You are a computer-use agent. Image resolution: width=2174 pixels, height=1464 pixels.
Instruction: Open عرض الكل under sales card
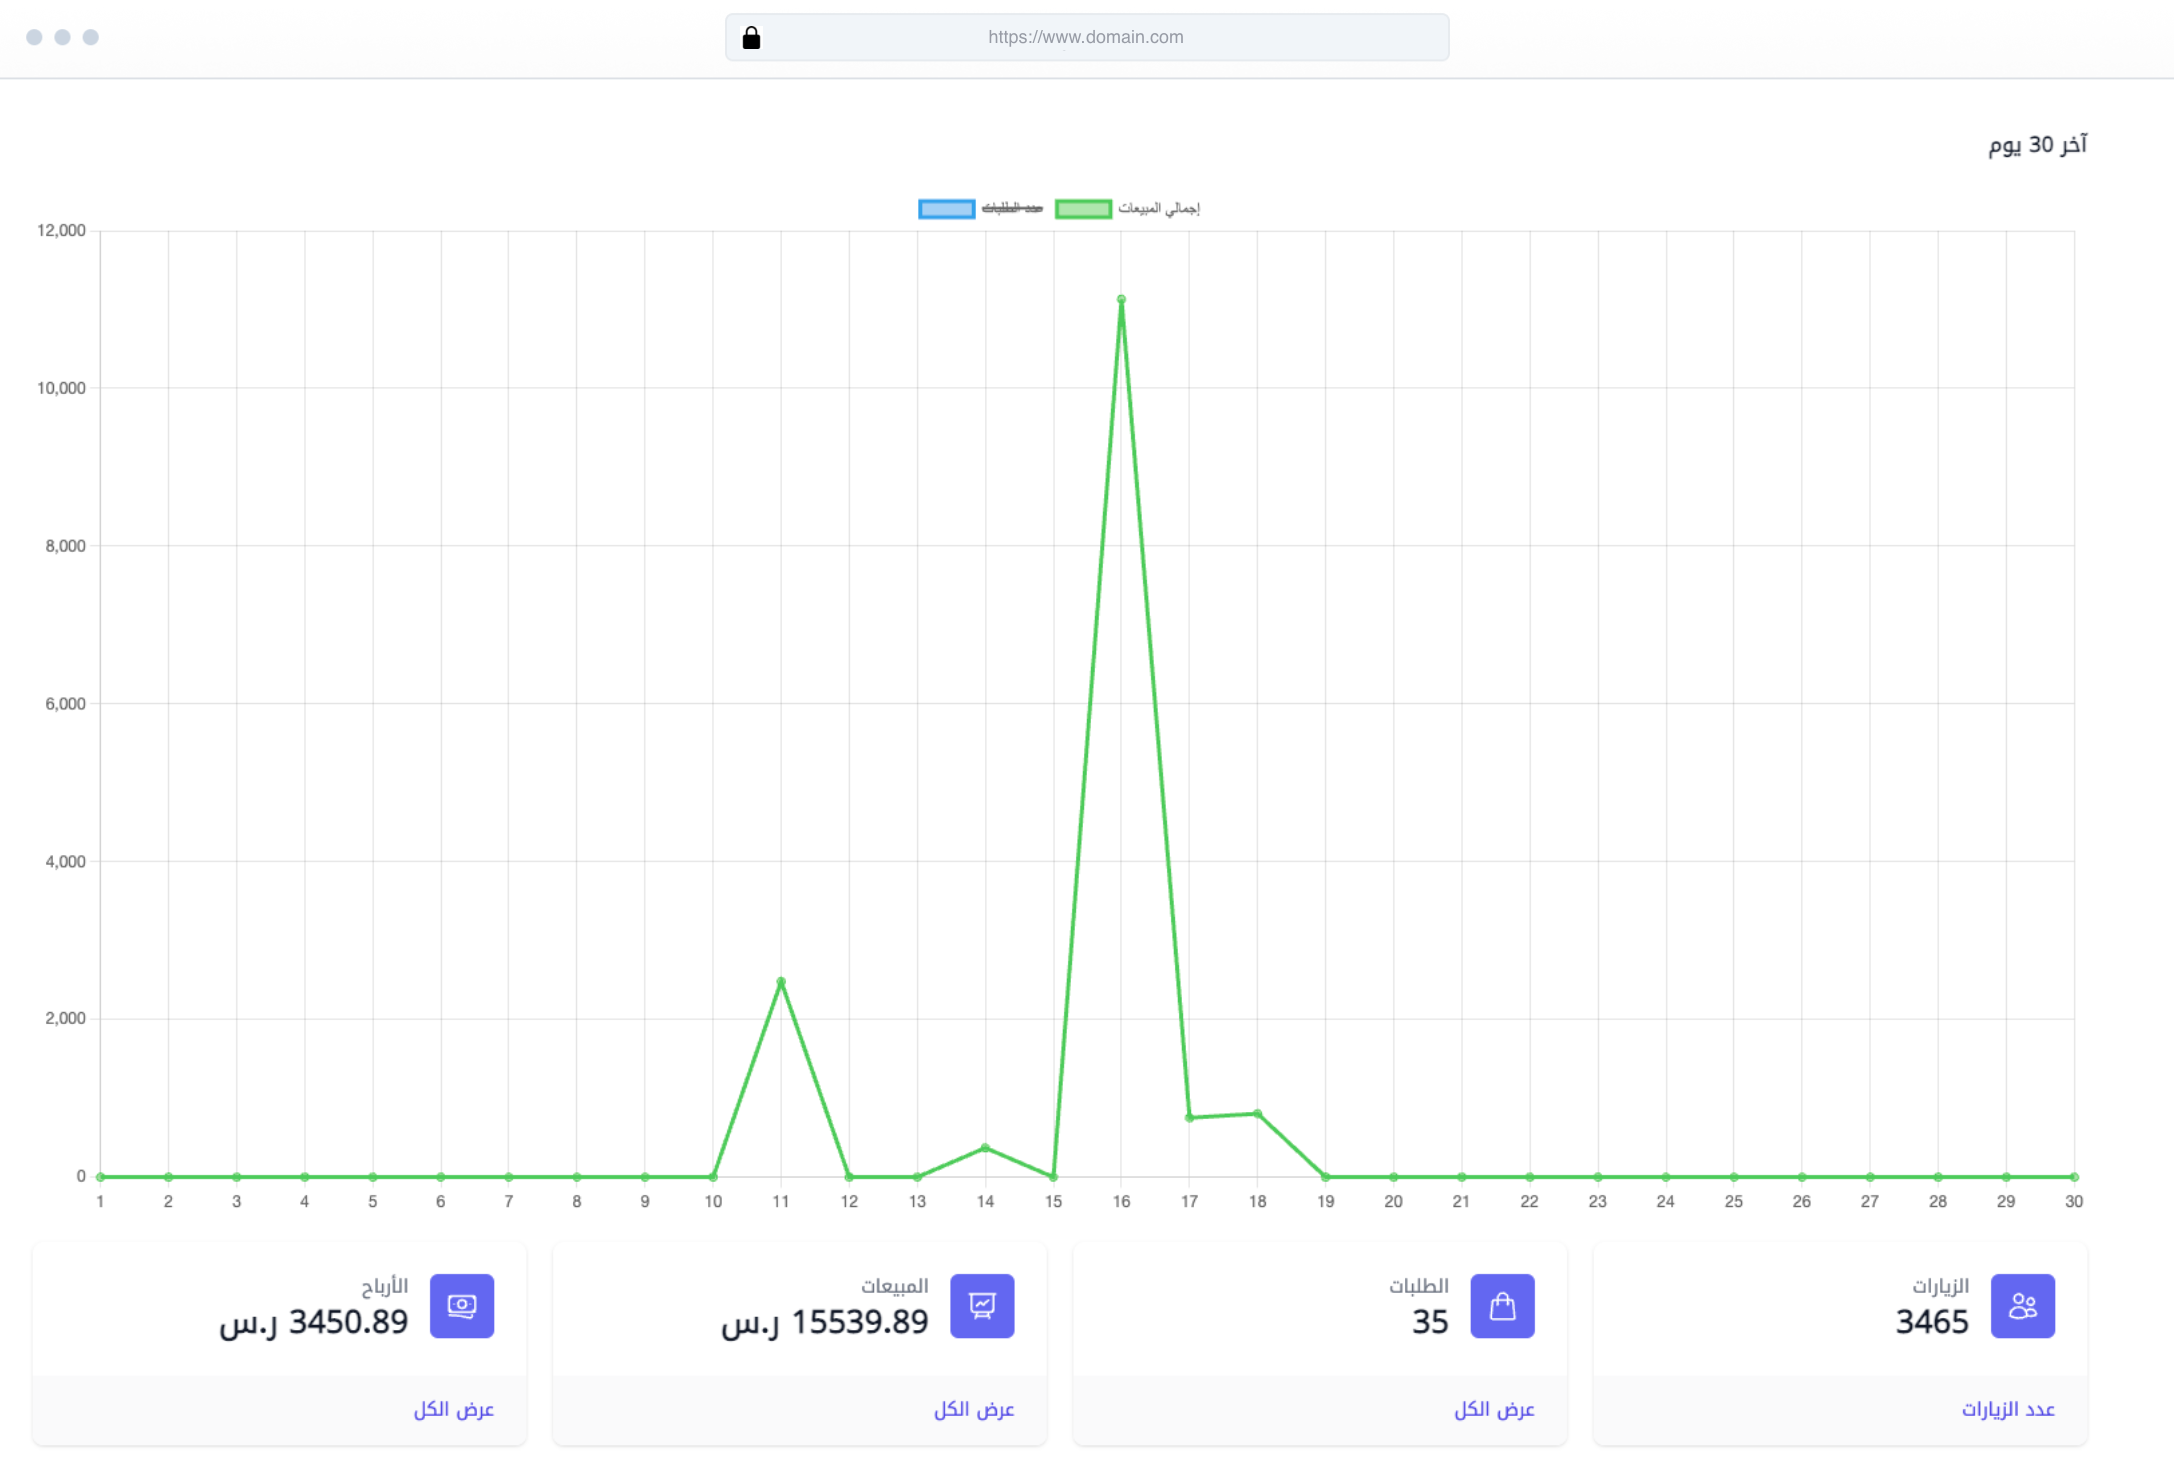pyautogui.click(x=974, y=1409)
